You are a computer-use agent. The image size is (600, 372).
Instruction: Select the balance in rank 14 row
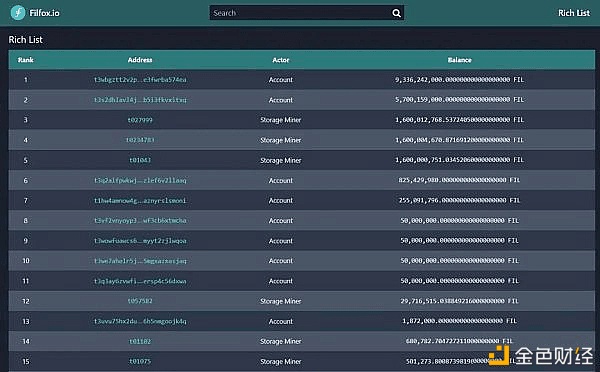459,341
